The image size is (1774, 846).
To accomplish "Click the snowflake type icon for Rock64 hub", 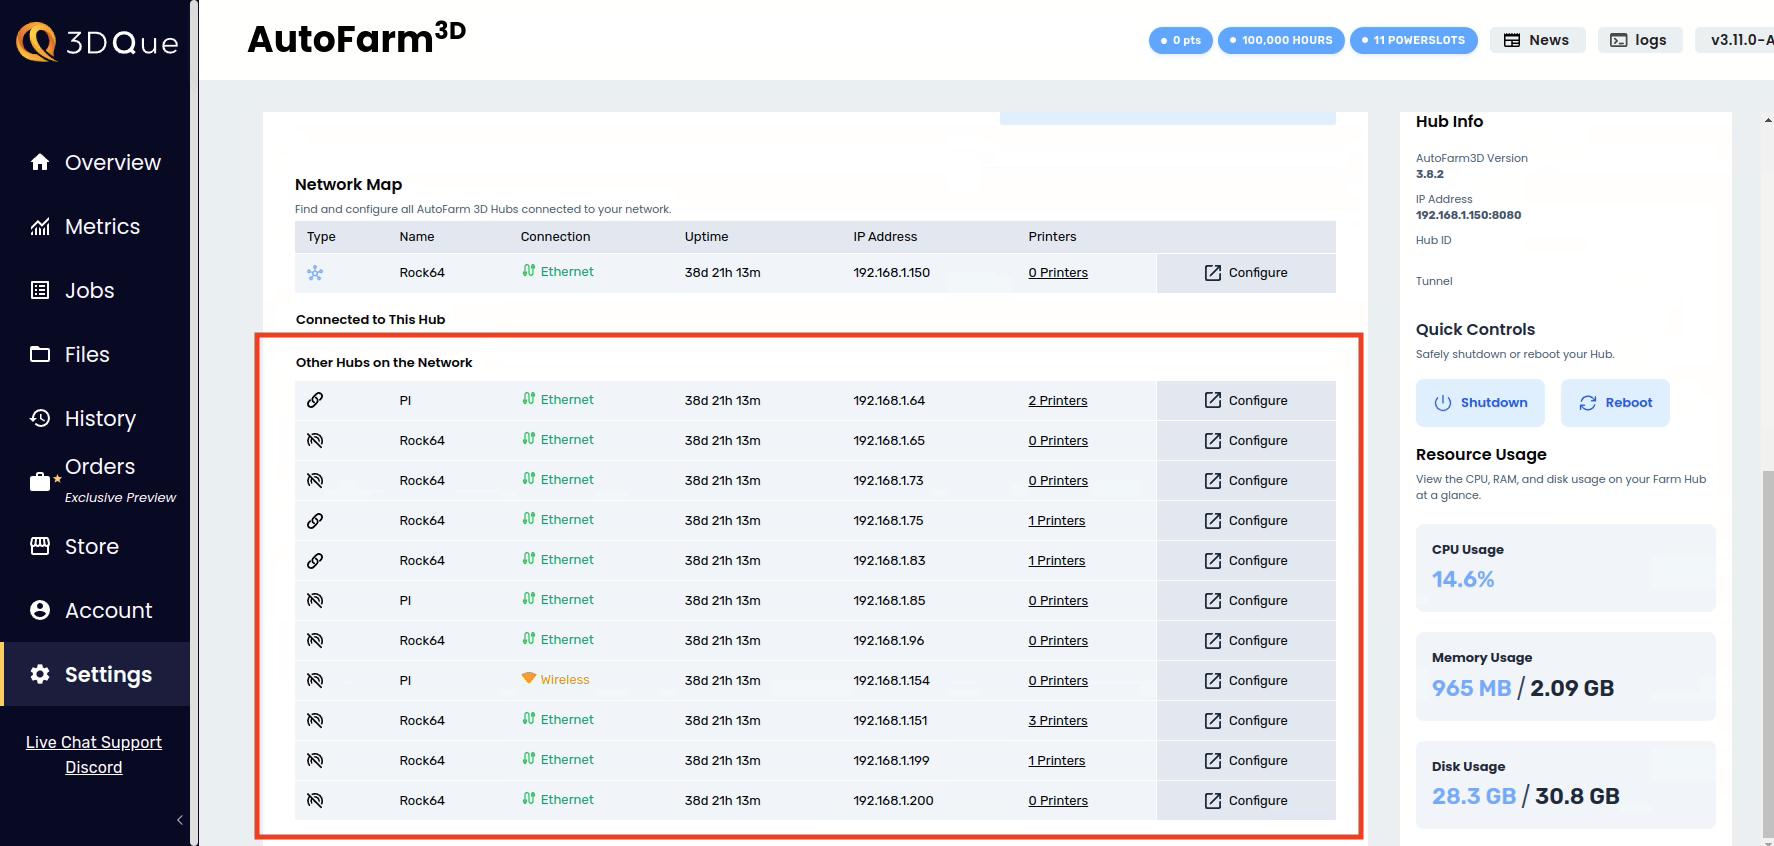I will (315, 273).
